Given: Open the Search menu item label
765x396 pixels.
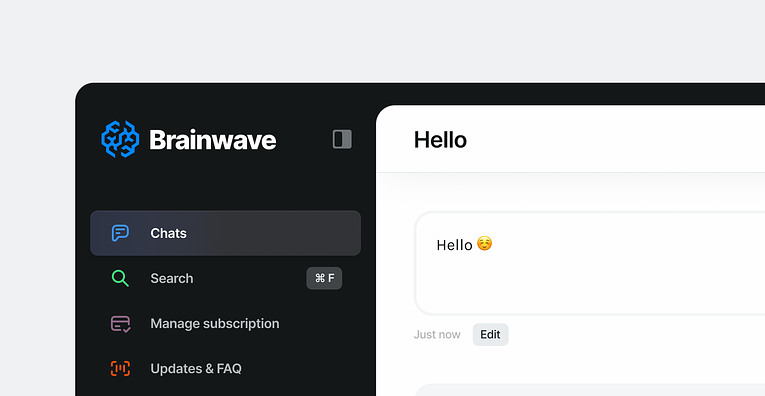Looking at the screenshot, I should coord(172,278).
